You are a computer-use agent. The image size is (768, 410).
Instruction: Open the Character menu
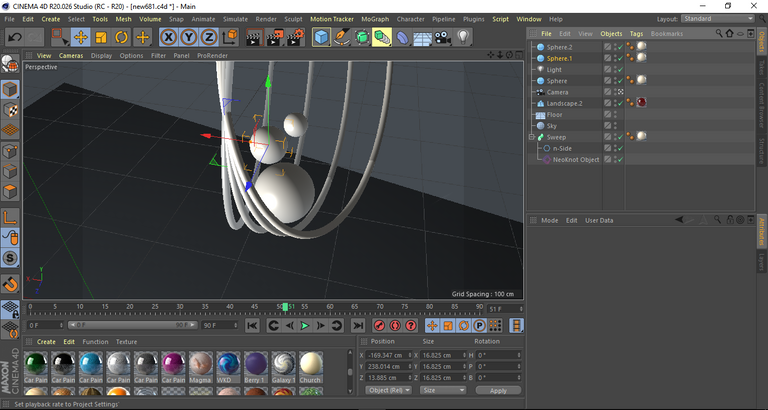410,19
